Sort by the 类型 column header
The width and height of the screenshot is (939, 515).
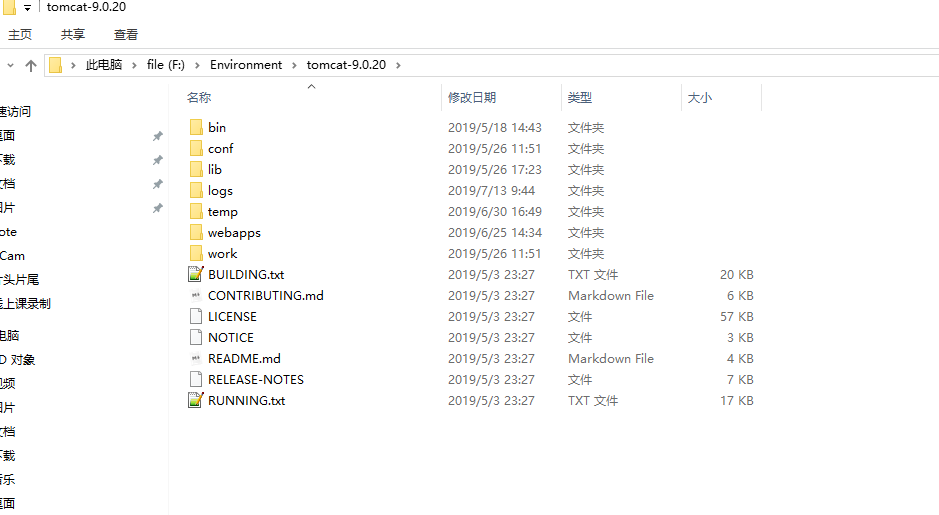[x=622, y=98]
